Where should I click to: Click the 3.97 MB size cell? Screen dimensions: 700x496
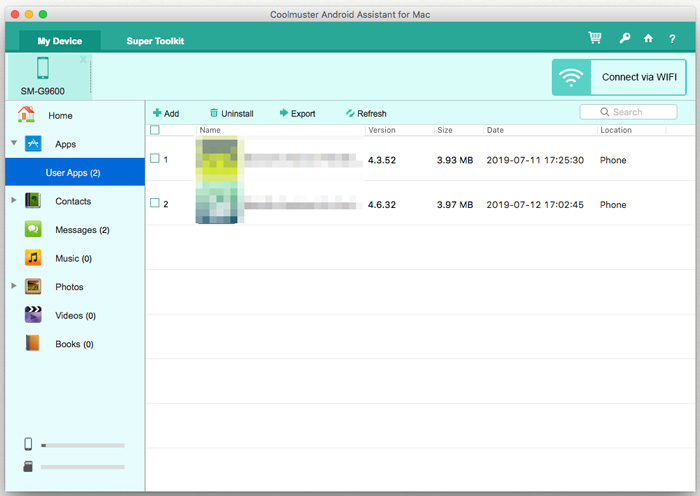click(455, 205)
